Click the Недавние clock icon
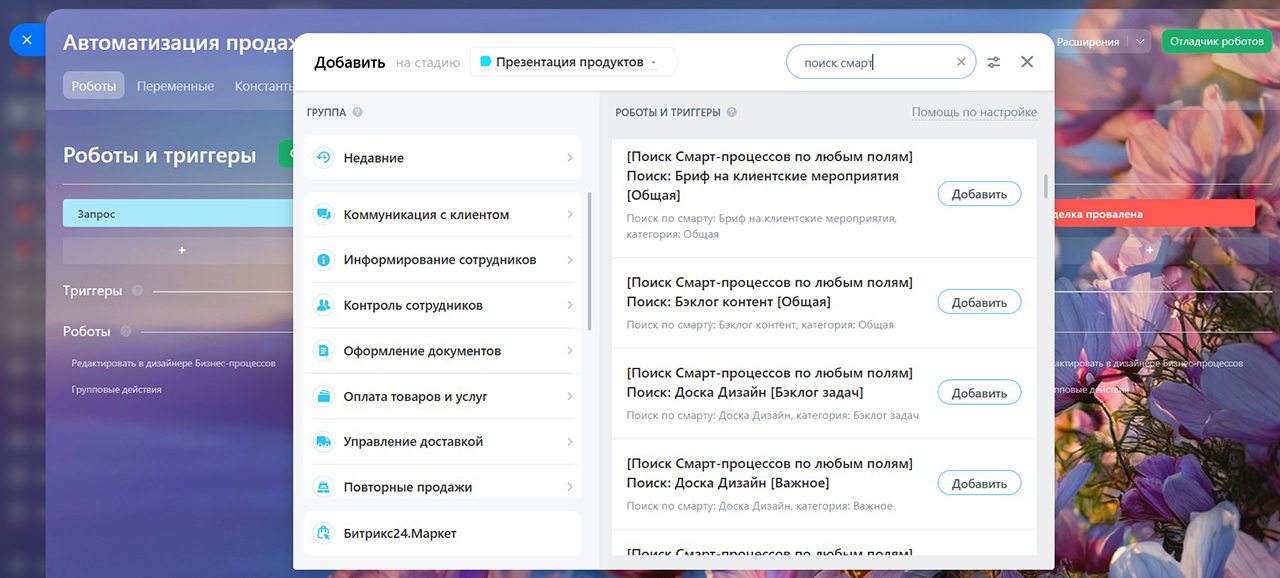The height and width of the screenshot is (578, 1280). [x=323, y=158]
